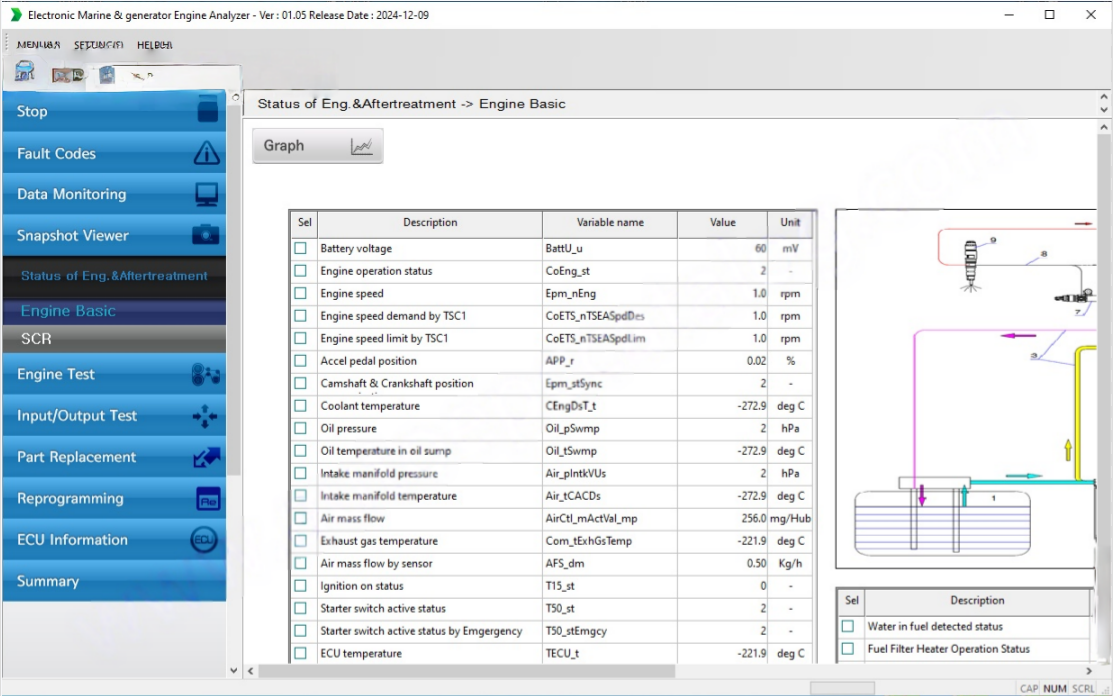1113x696 pixels.
Task: Open the Setting menu
Action: (x=98, y=45)
